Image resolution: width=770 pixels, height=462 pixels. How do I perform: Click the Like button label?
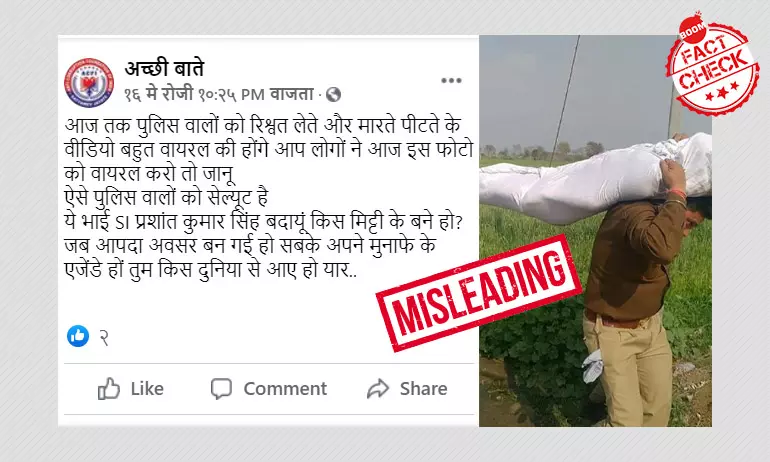pos(147,388)
